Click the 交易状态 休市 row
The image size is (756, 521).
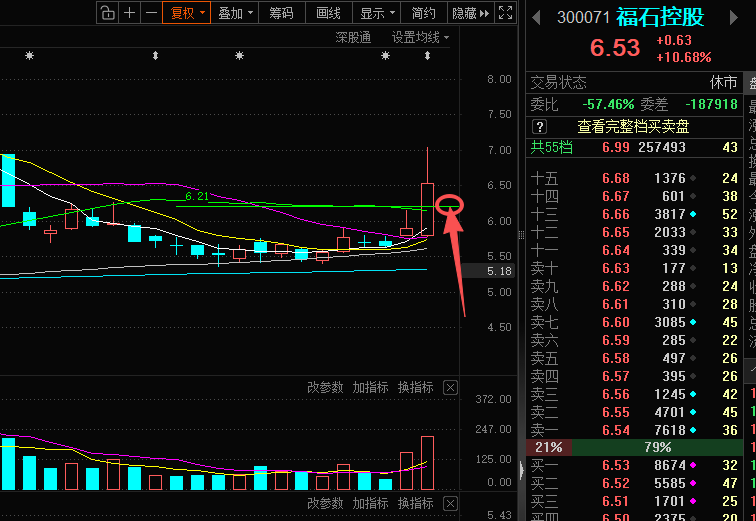point(634,83)
